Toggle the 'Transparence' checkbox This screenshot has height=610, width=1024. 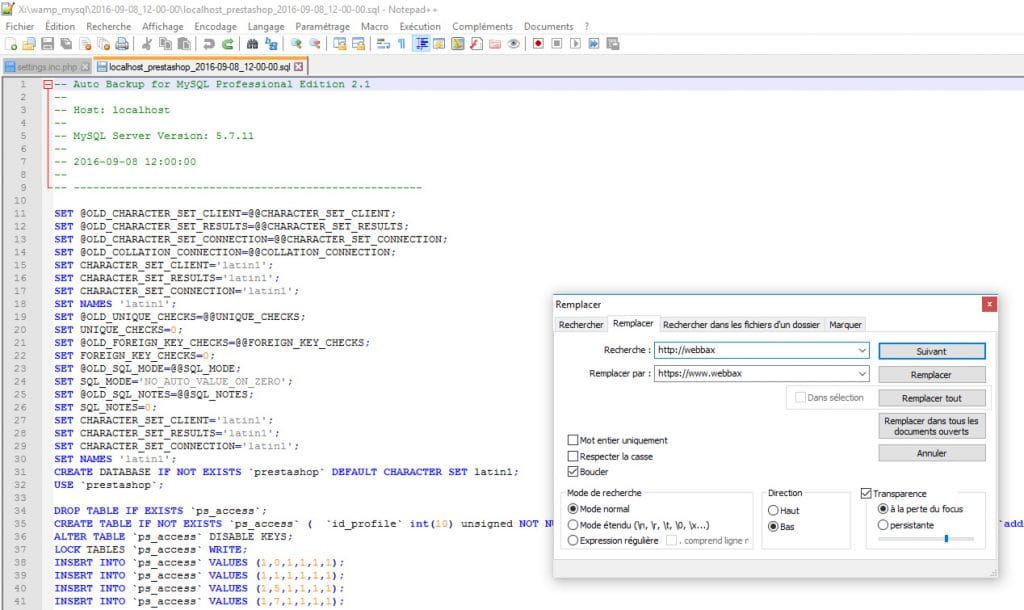(866, 493)
